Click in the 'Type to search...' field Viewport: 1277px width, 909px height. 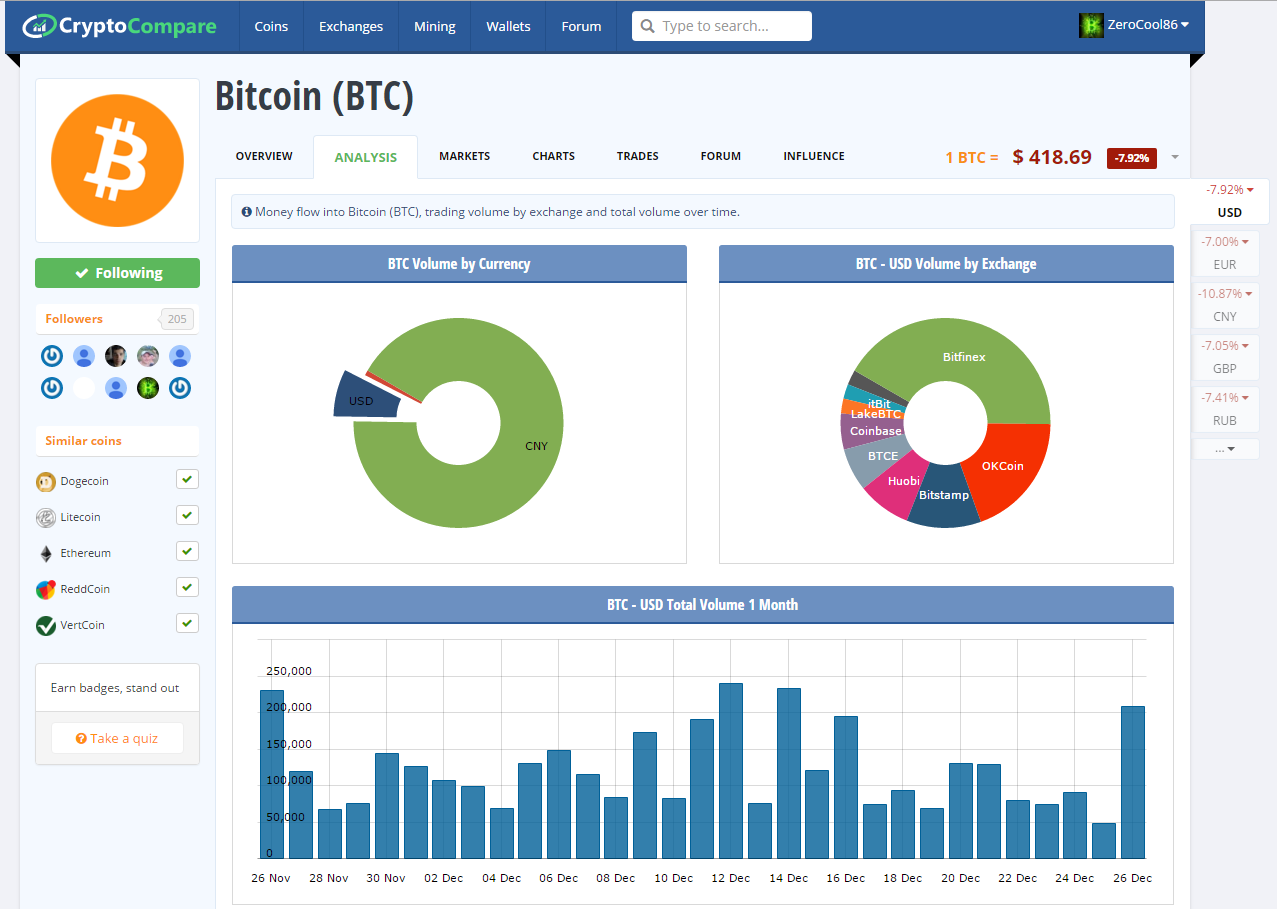(722, 26)
